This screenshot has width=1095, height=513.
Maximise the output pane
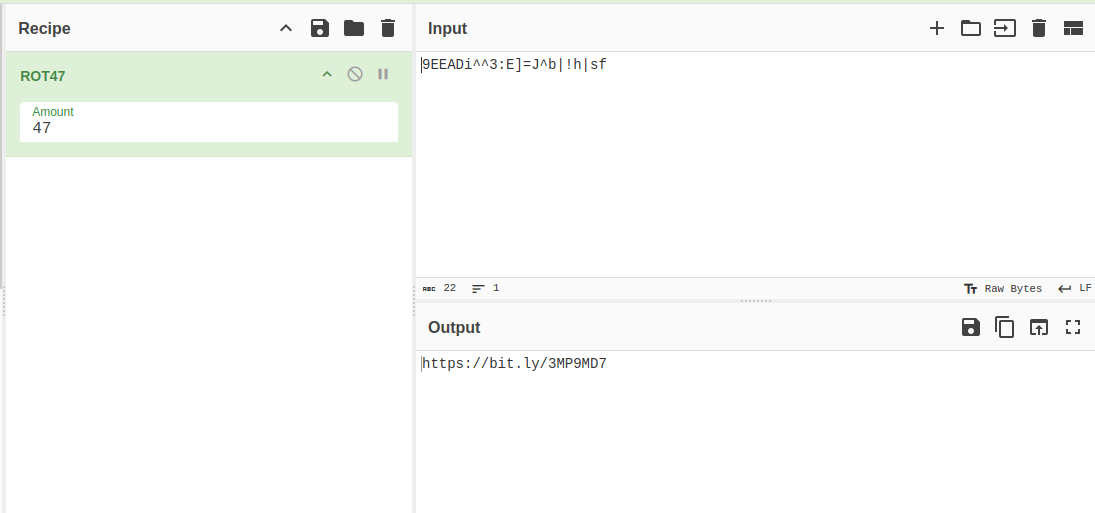point(1073,327)
